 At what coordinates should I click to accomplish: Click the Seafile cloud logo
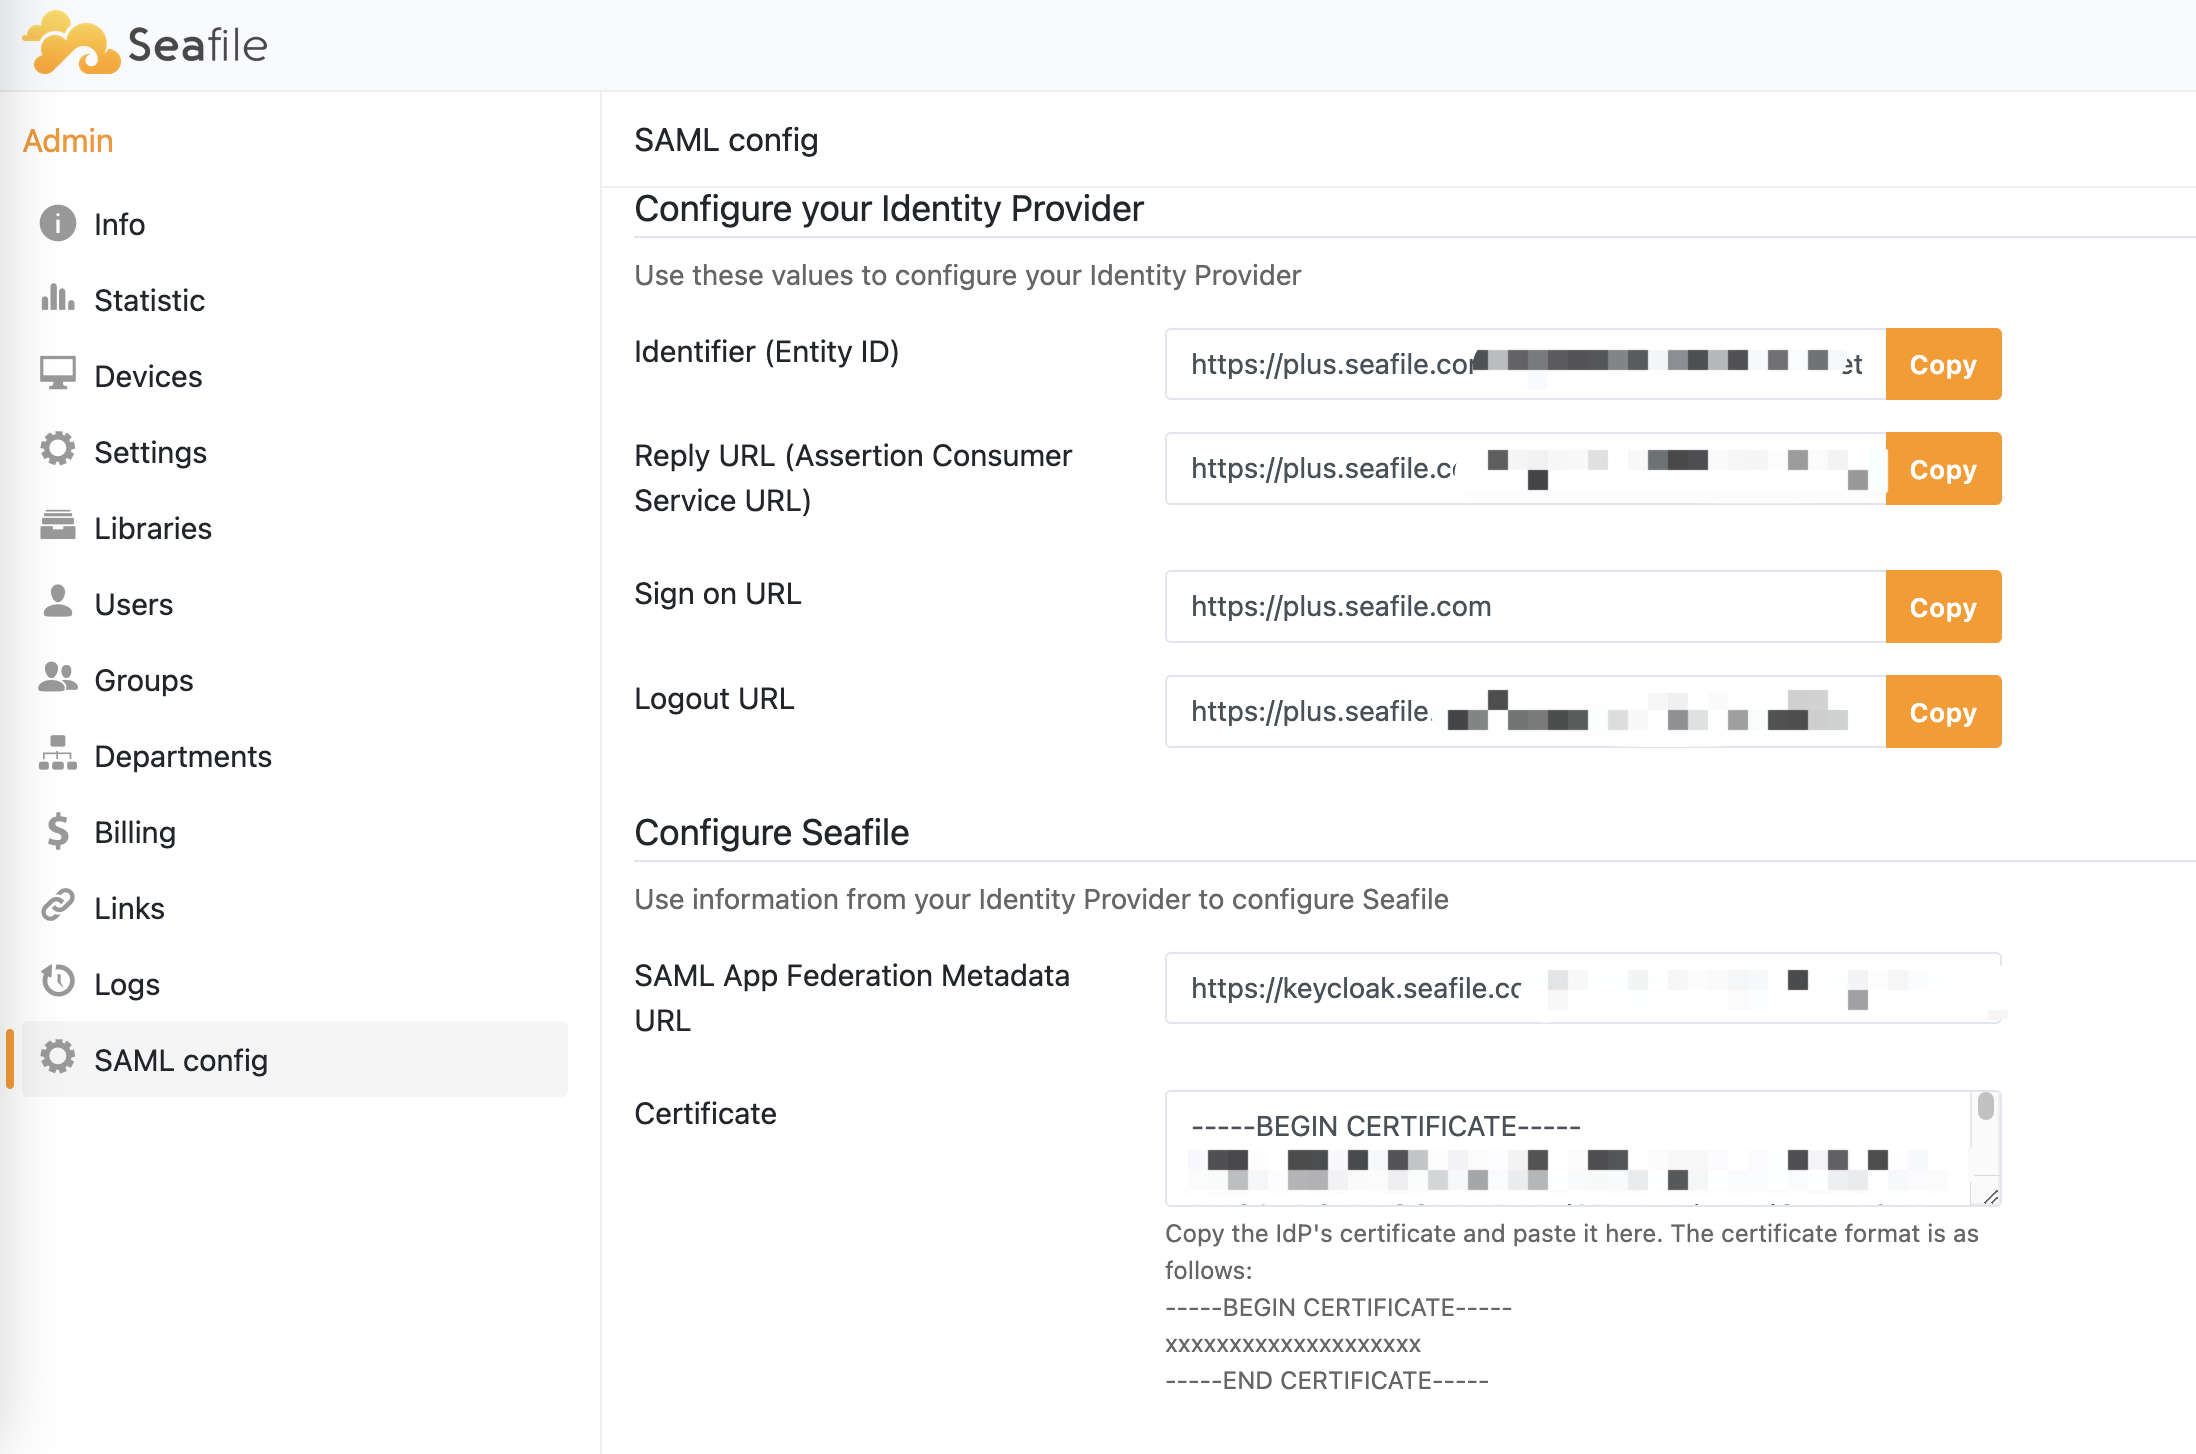tap(72, 44)
